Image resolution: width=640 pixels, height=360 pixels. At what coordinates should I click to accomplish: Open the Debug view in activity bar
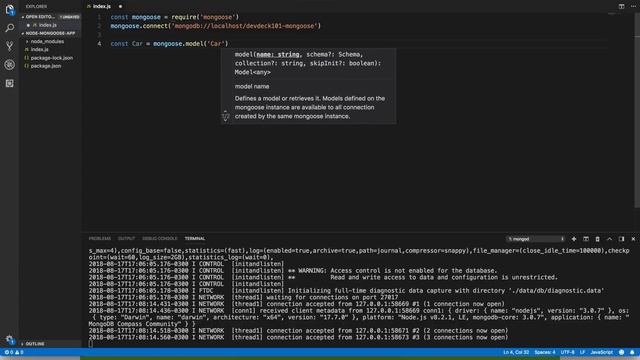[9, 65]
